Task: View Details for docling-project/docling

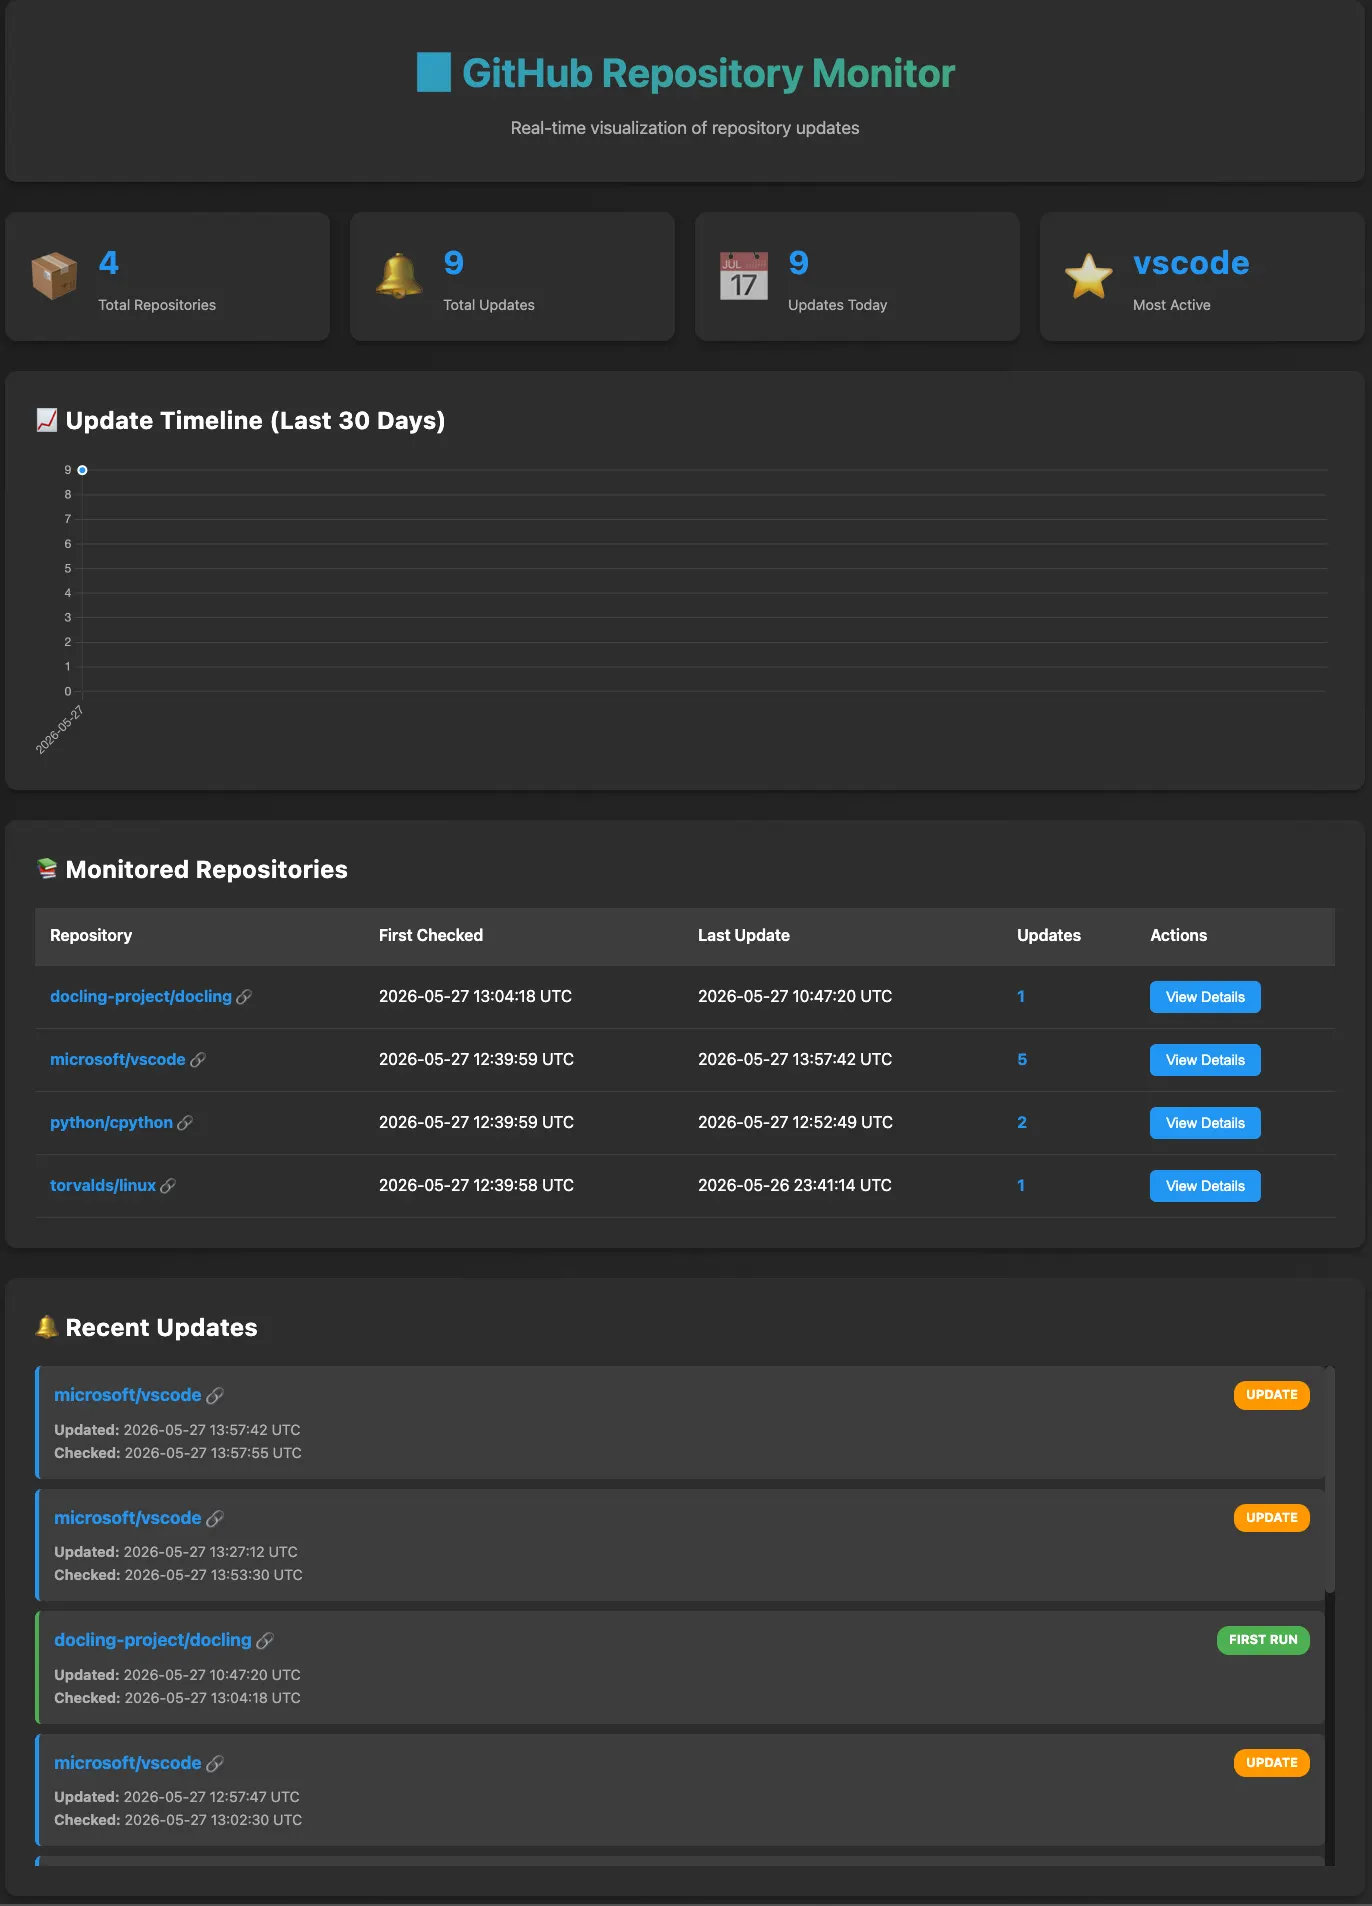Action: click(1205, 997)
